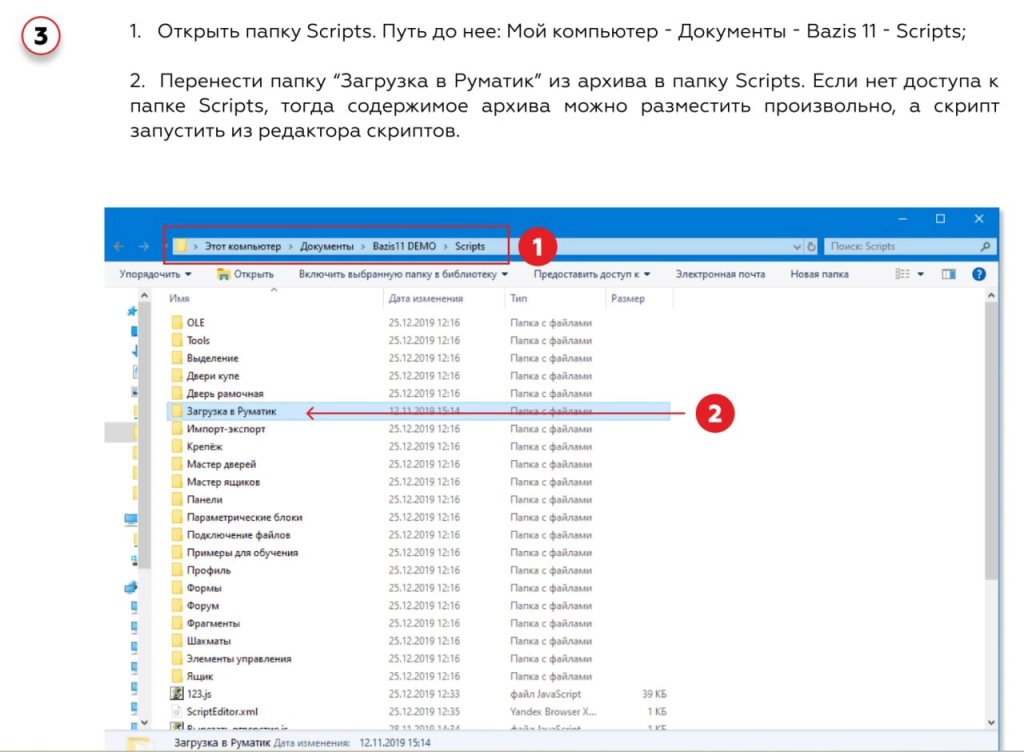Image resolution: width=1024 pixels, height=752 pixels.
Task: Click the view layout icon in the toolbar
Action: tap(903, 274)
